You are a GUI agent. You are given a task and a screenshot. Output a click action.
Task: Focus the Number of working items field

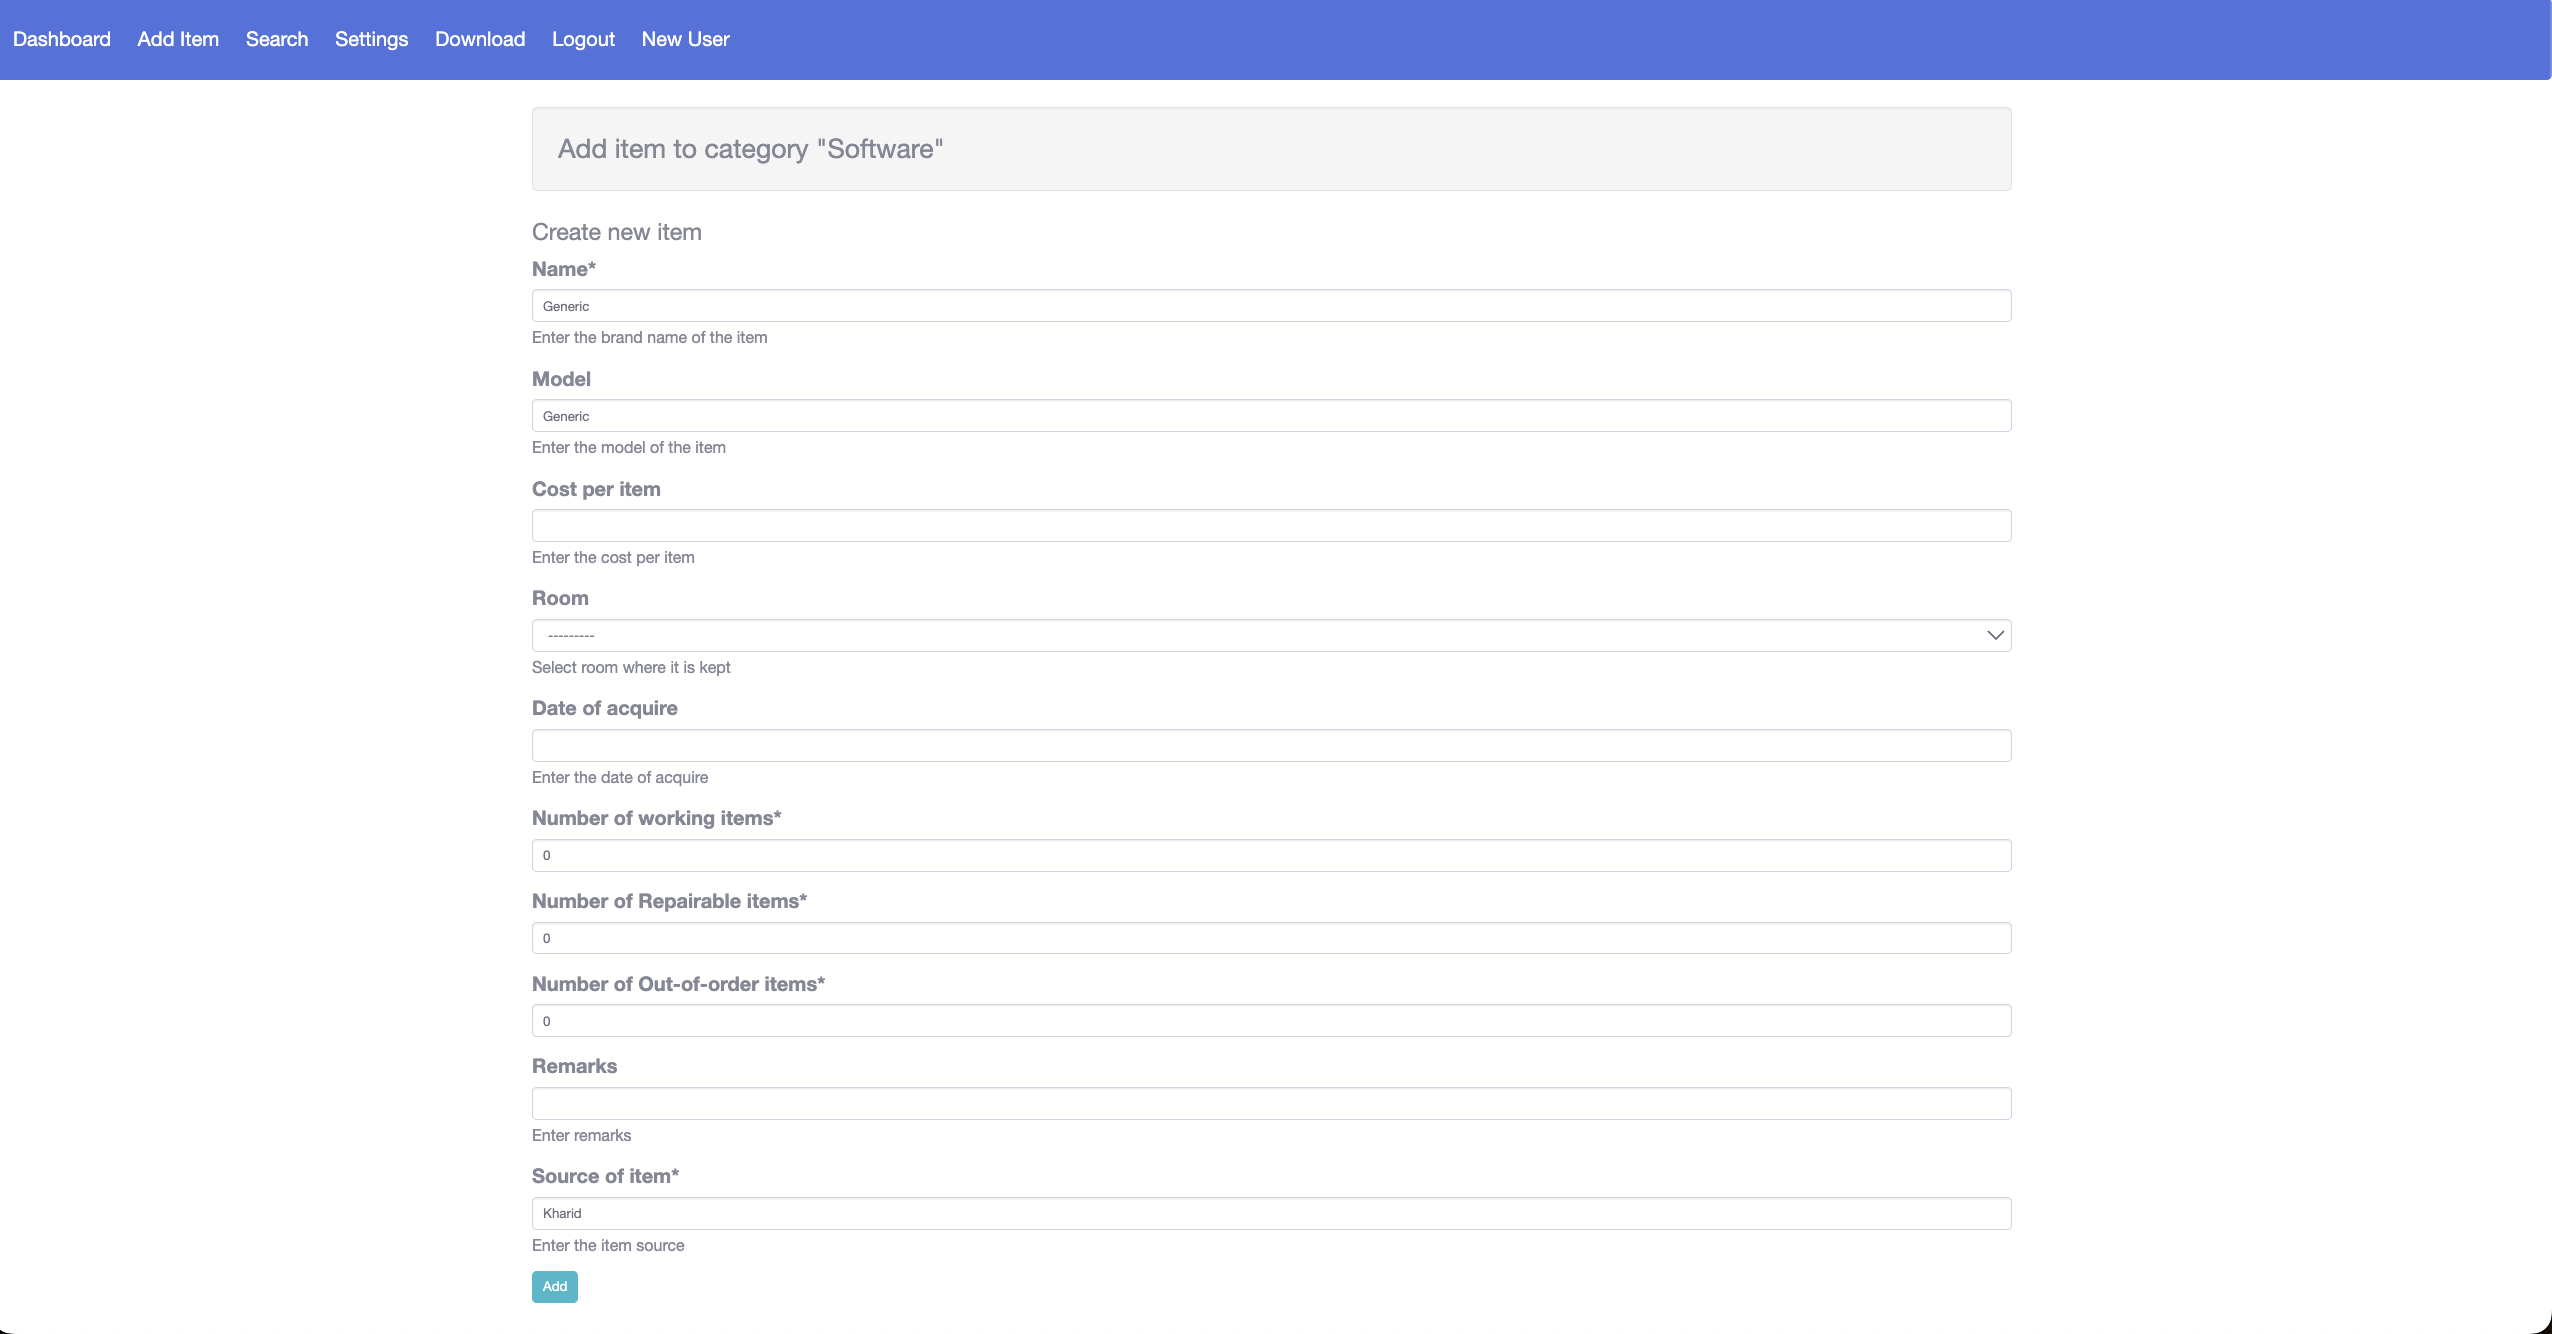tap(1270, 855)
